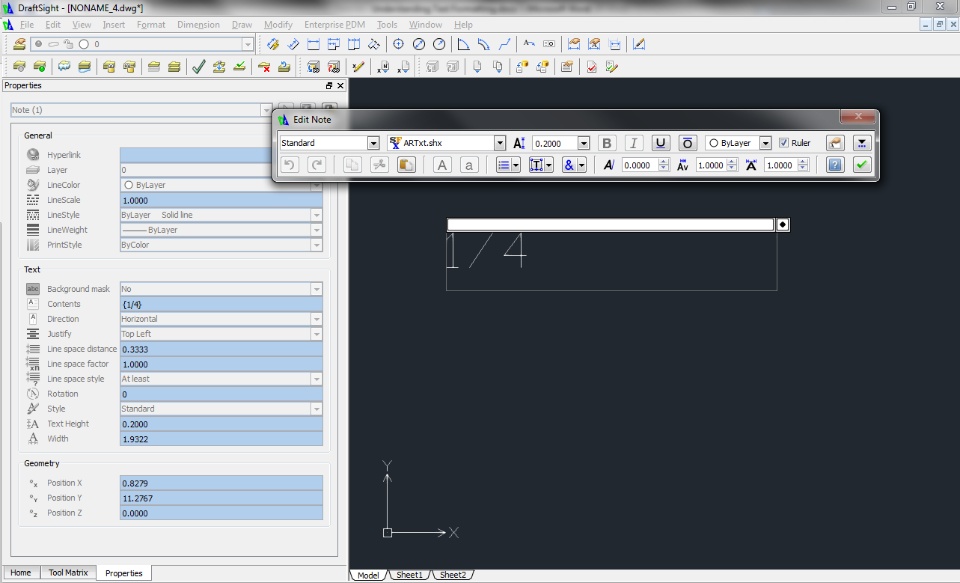Image resolution: width=960 pixels, height=583 pixels.
Task: Open the Dimension menu
Action: pos(198,24)
